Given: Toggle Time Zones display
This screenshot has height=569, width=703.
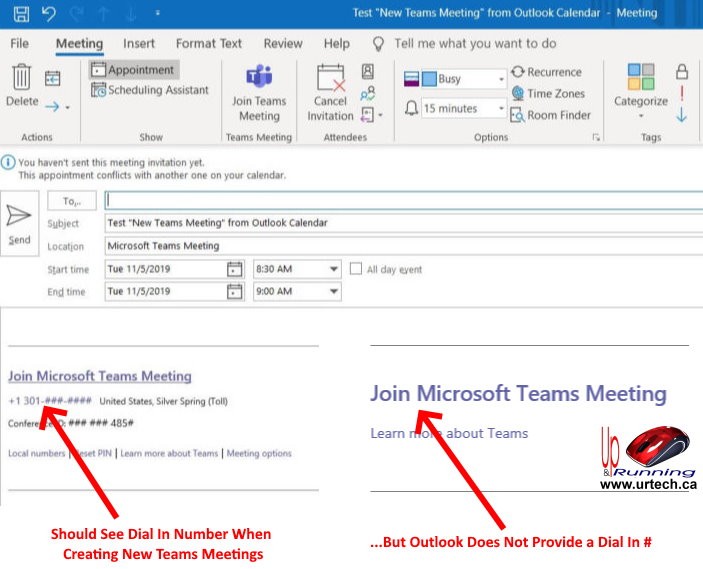Looking at the screenshot, I should pos(548,93).
